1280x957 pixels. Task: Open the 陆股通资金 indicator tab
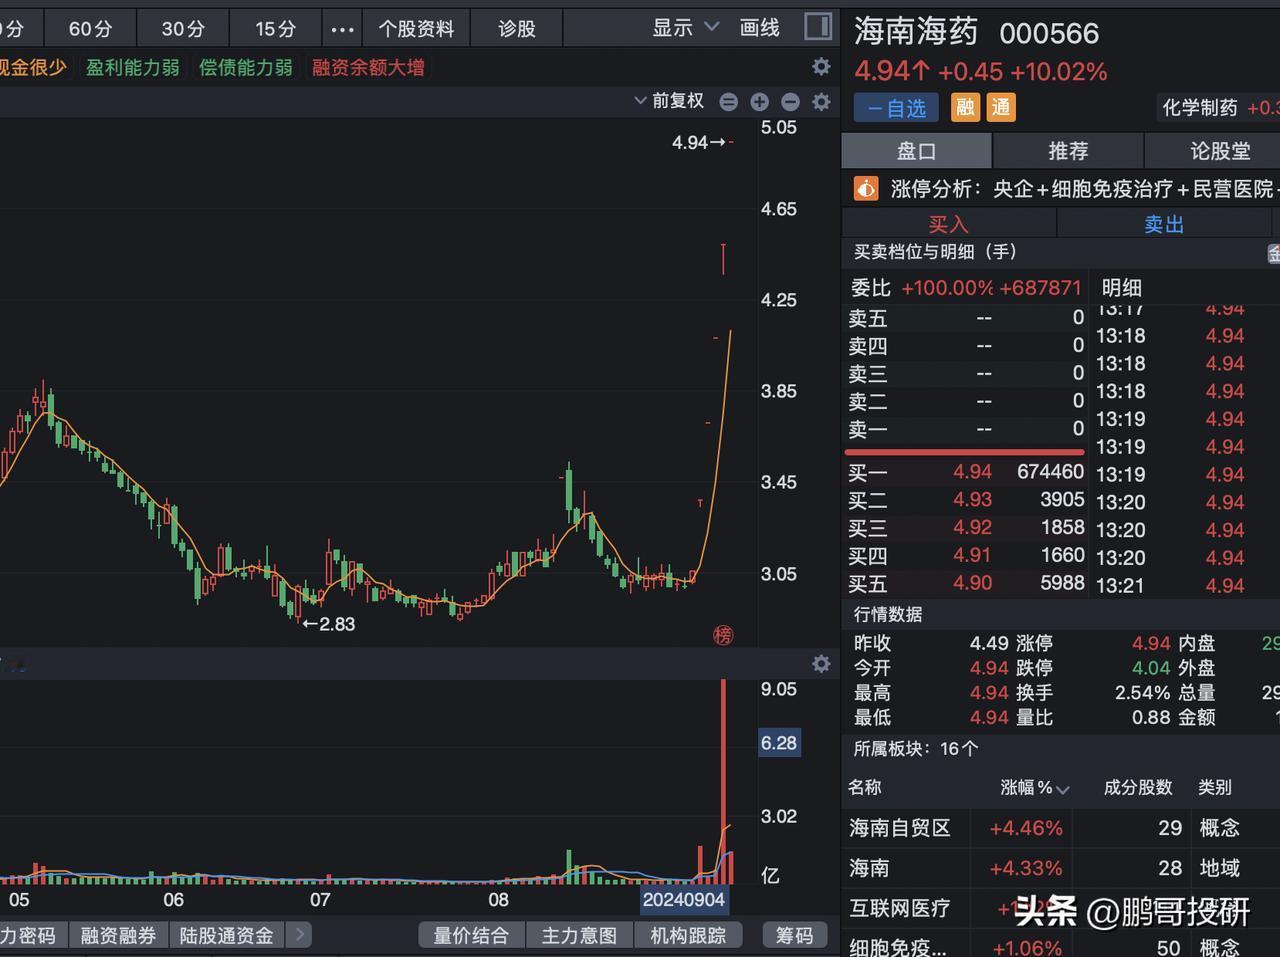tap(226, 935)
